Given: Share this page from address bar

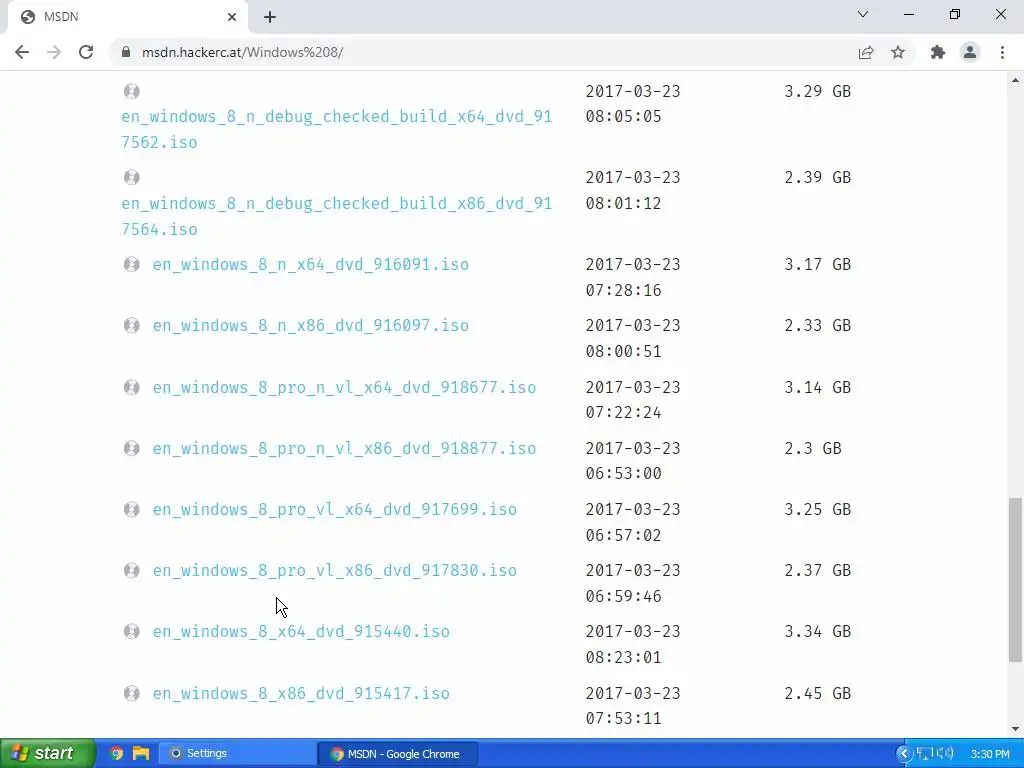Looking at the screenshot, I should (866, 52).
